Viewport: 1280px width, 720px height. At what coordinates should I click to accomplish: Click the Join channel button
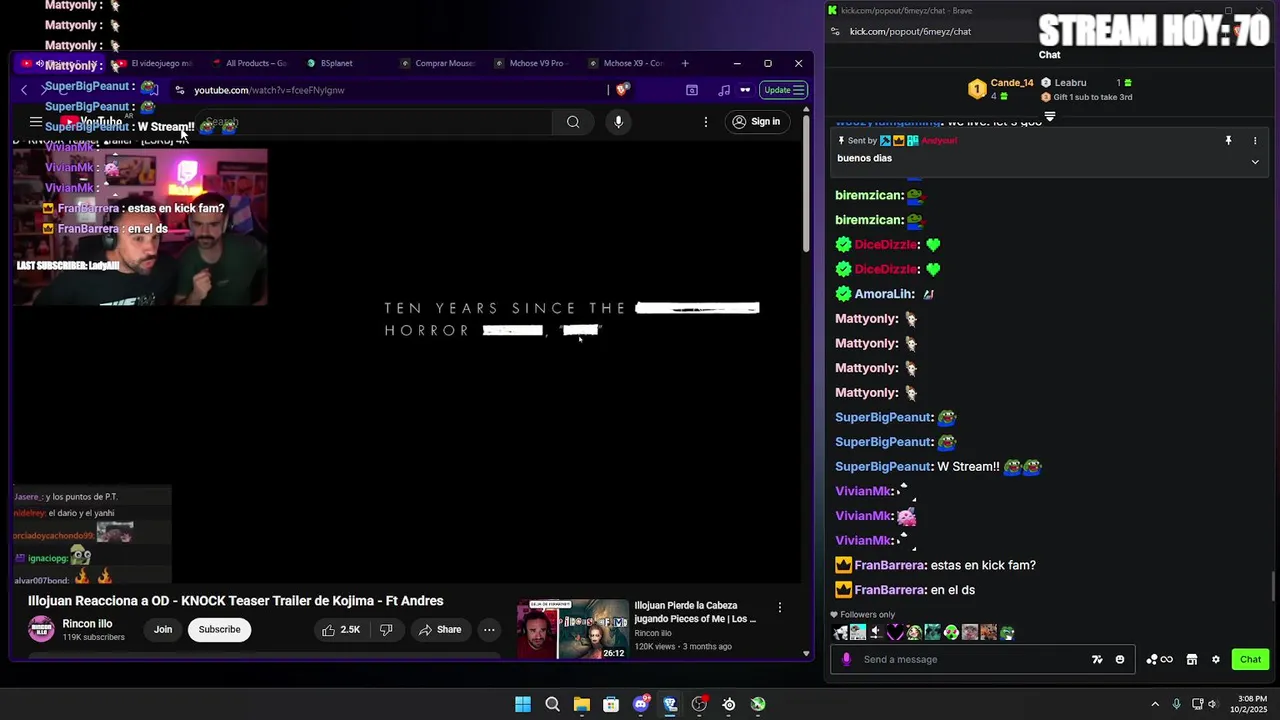coord(163,630)
